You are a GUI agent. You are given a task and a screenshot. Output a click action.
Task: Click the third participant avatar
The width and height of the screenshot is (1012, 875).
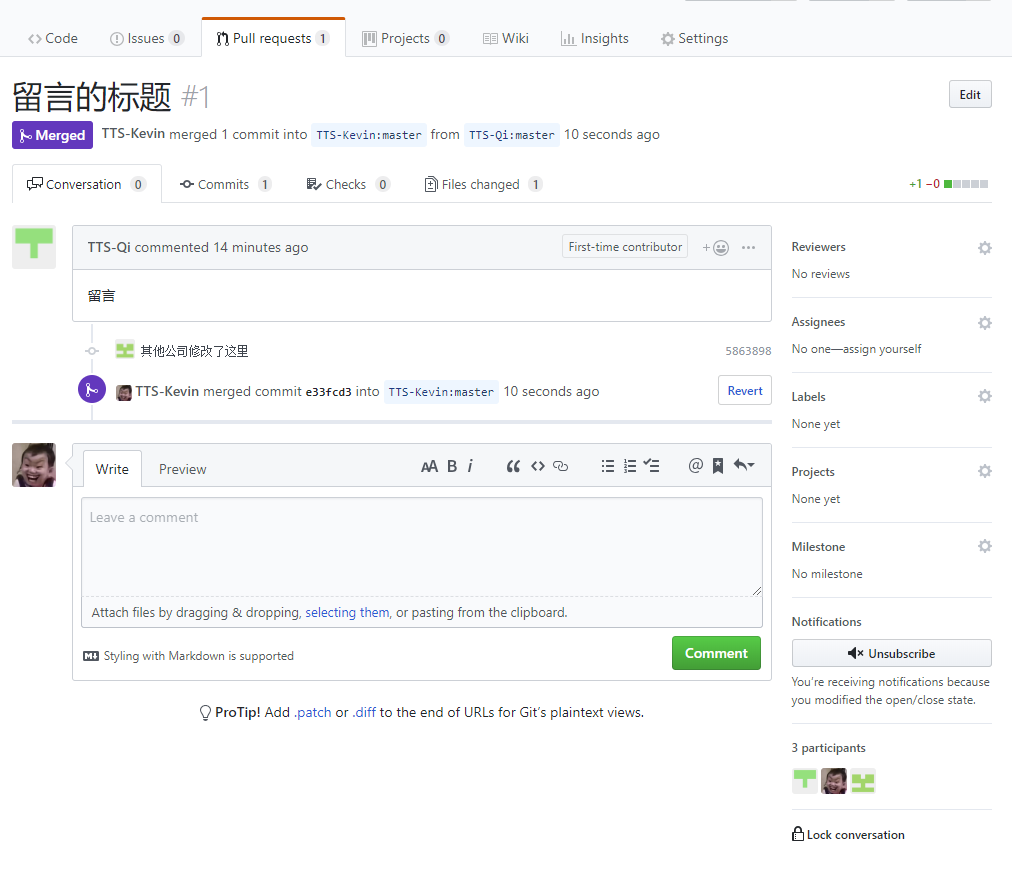[863, 781]
